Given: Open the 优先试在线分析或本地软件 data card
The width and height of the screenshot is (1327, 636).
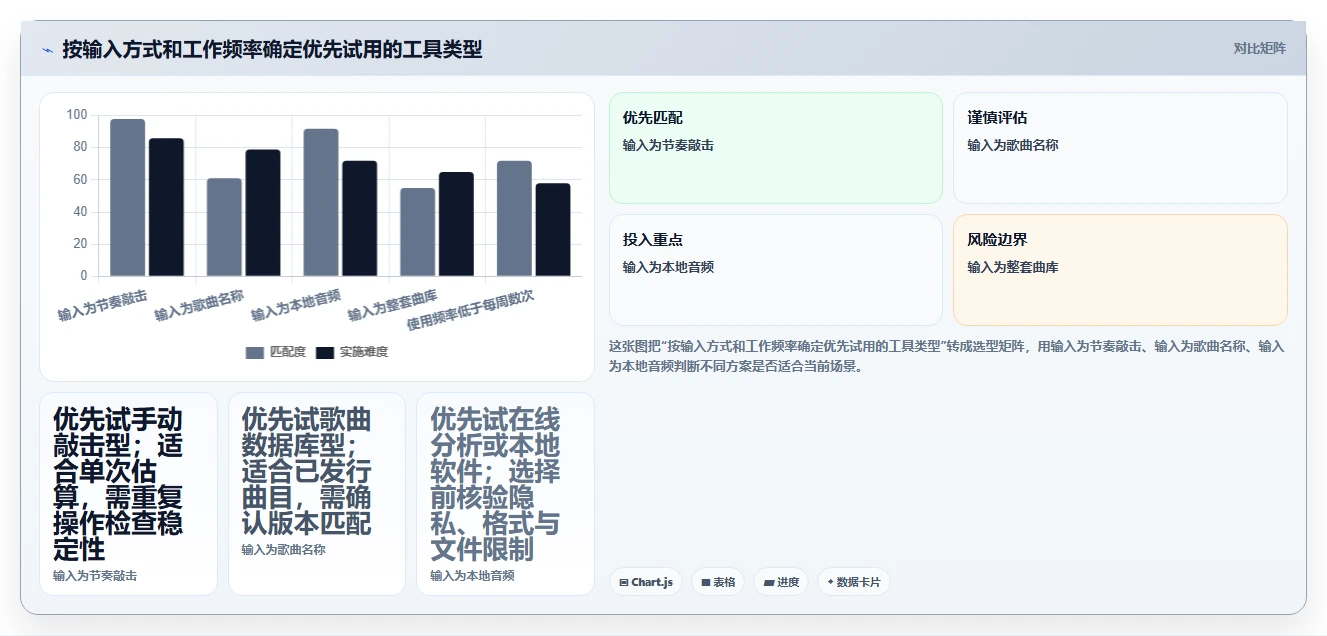Looking at the screenshot, I should click(506, 494).
